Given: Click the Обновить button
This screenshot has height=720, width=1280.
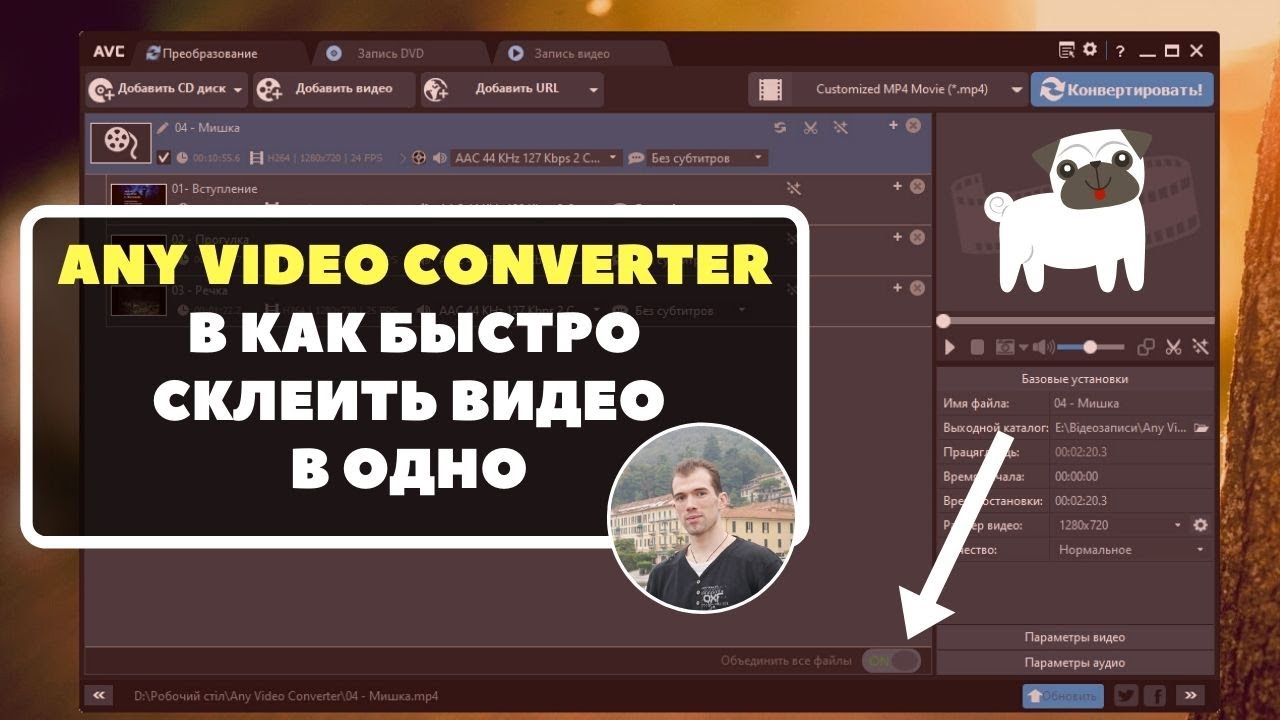Looking at the screenshot, I should click(x=1062, y=696).
